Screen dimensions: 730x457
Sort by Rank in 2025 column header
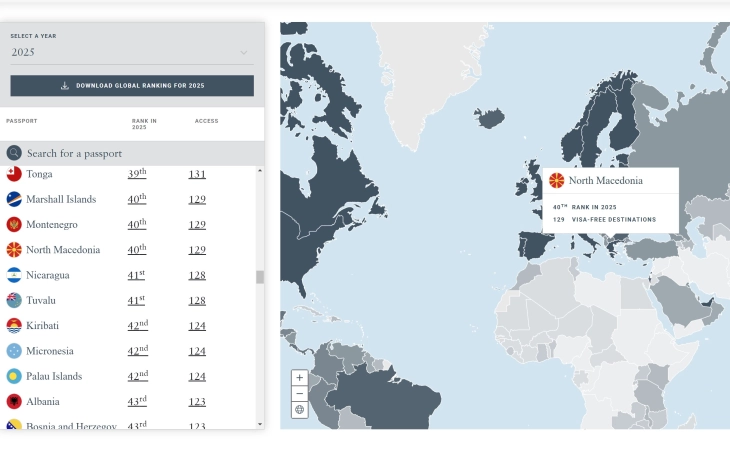coord(139,124)
